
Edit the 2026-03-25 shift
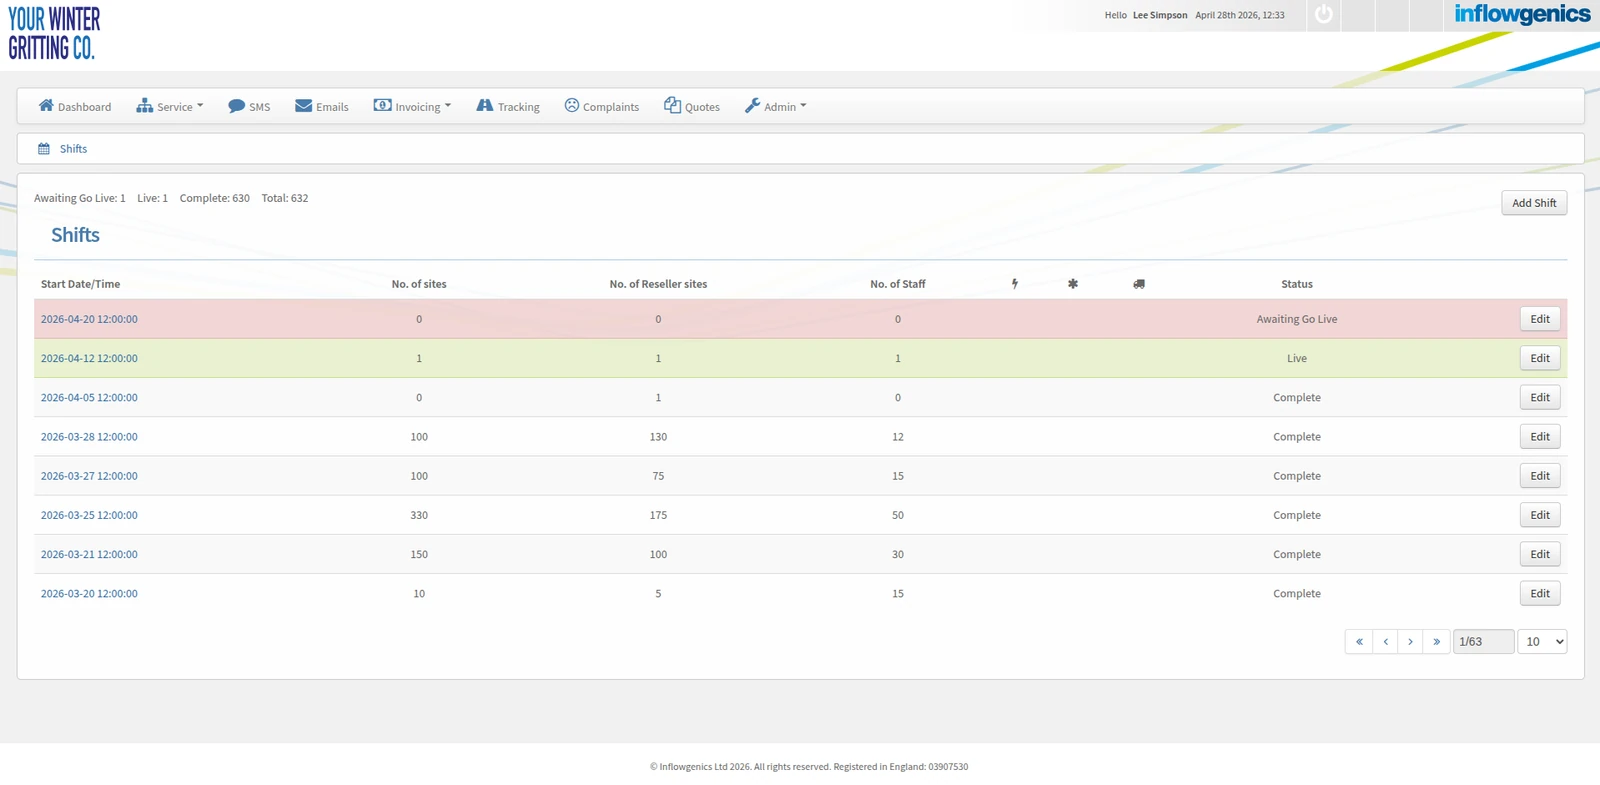(x=1540, y=515)
